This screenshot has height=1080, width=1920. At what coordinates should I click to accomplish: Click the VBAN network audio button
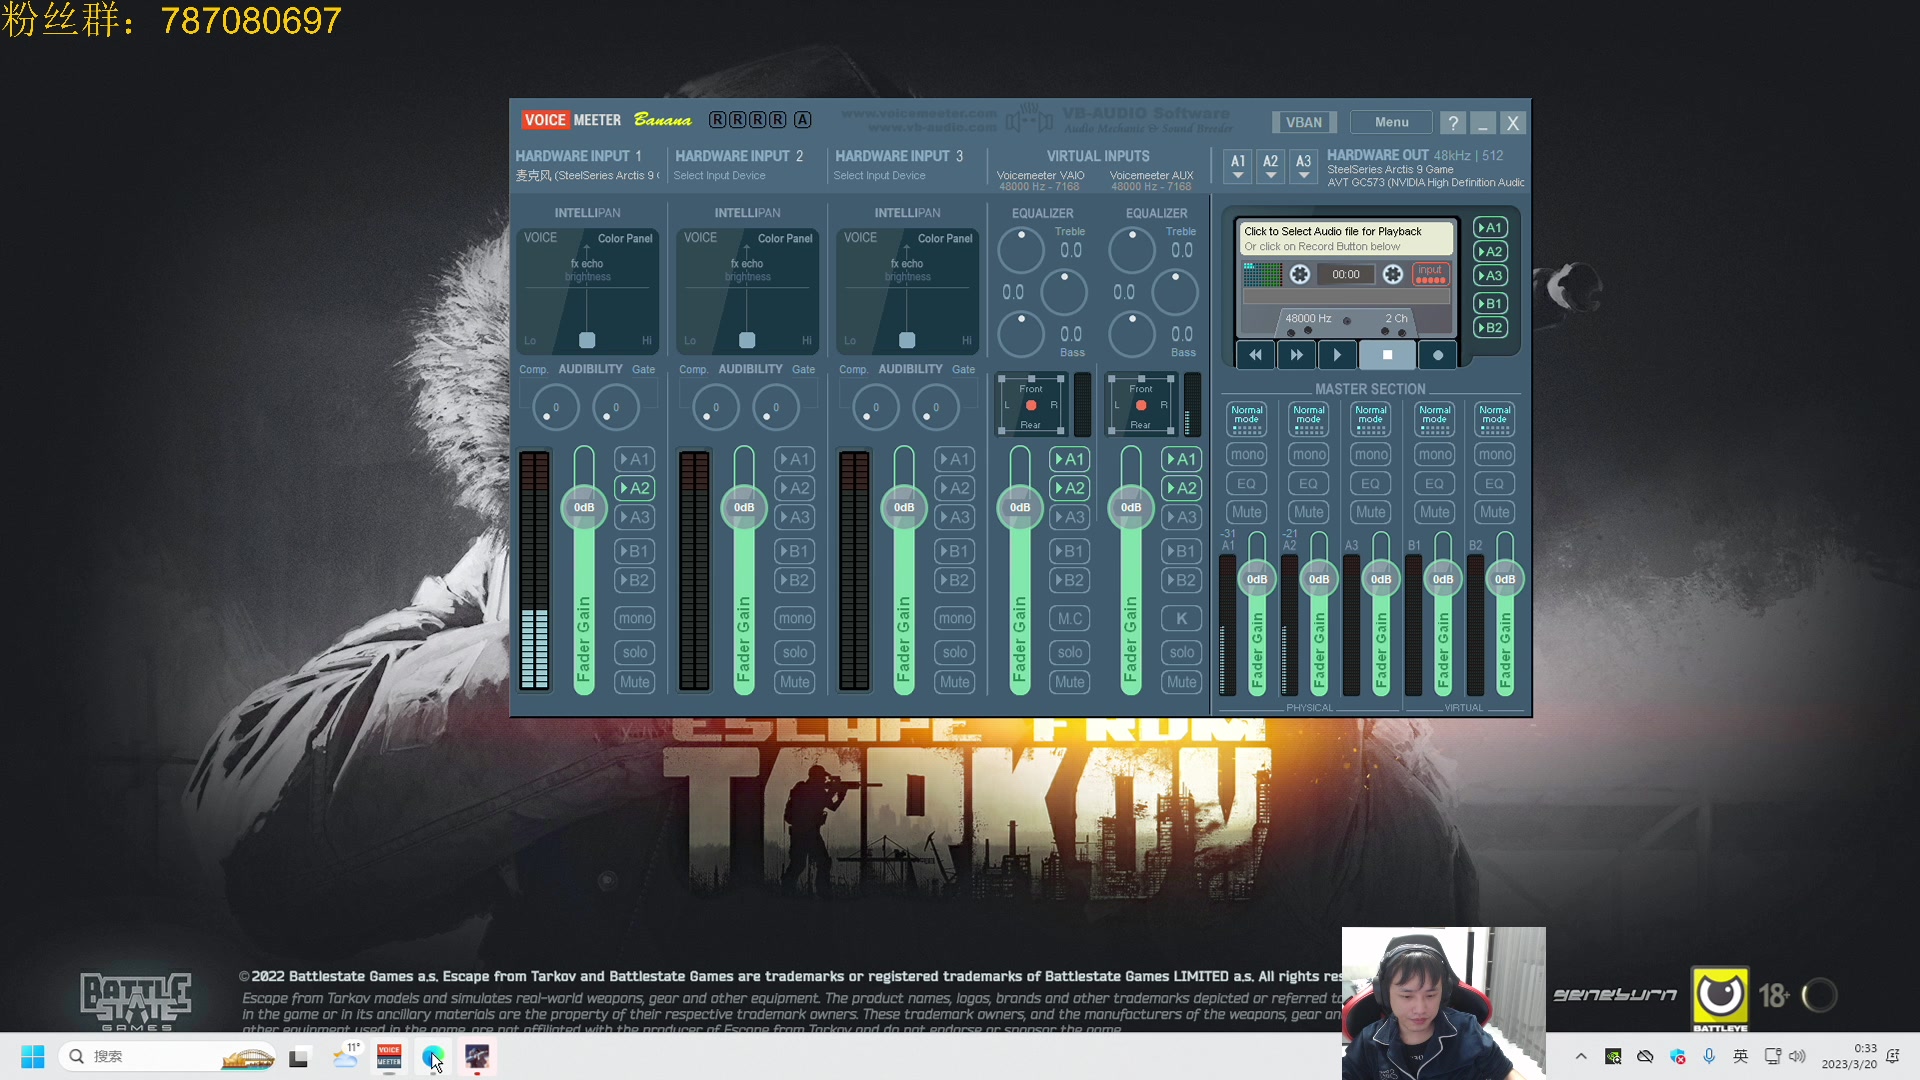tap(1304, 121)
